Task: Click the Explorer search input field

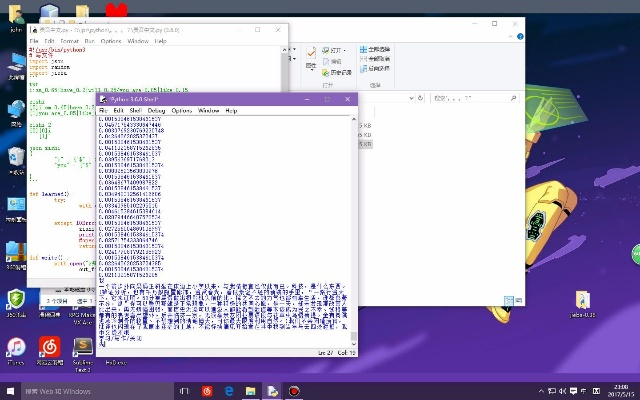Action: tap(470, 98)
